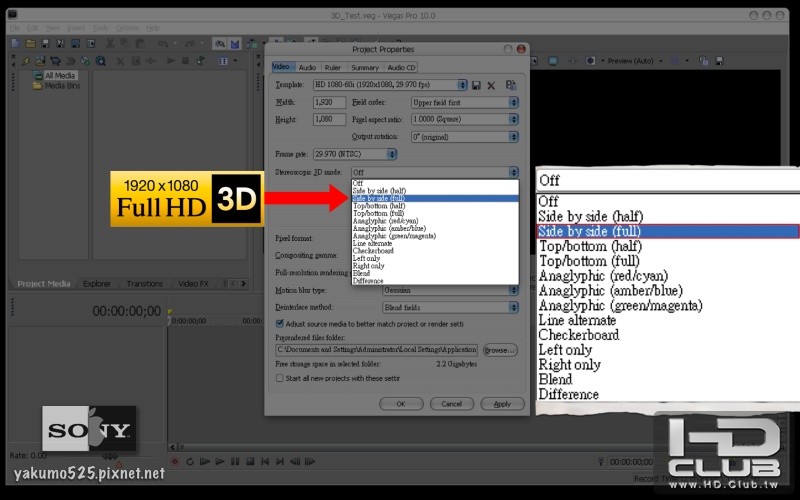Delete template with the X icon
800x500 pixels.
click(491, 86)
